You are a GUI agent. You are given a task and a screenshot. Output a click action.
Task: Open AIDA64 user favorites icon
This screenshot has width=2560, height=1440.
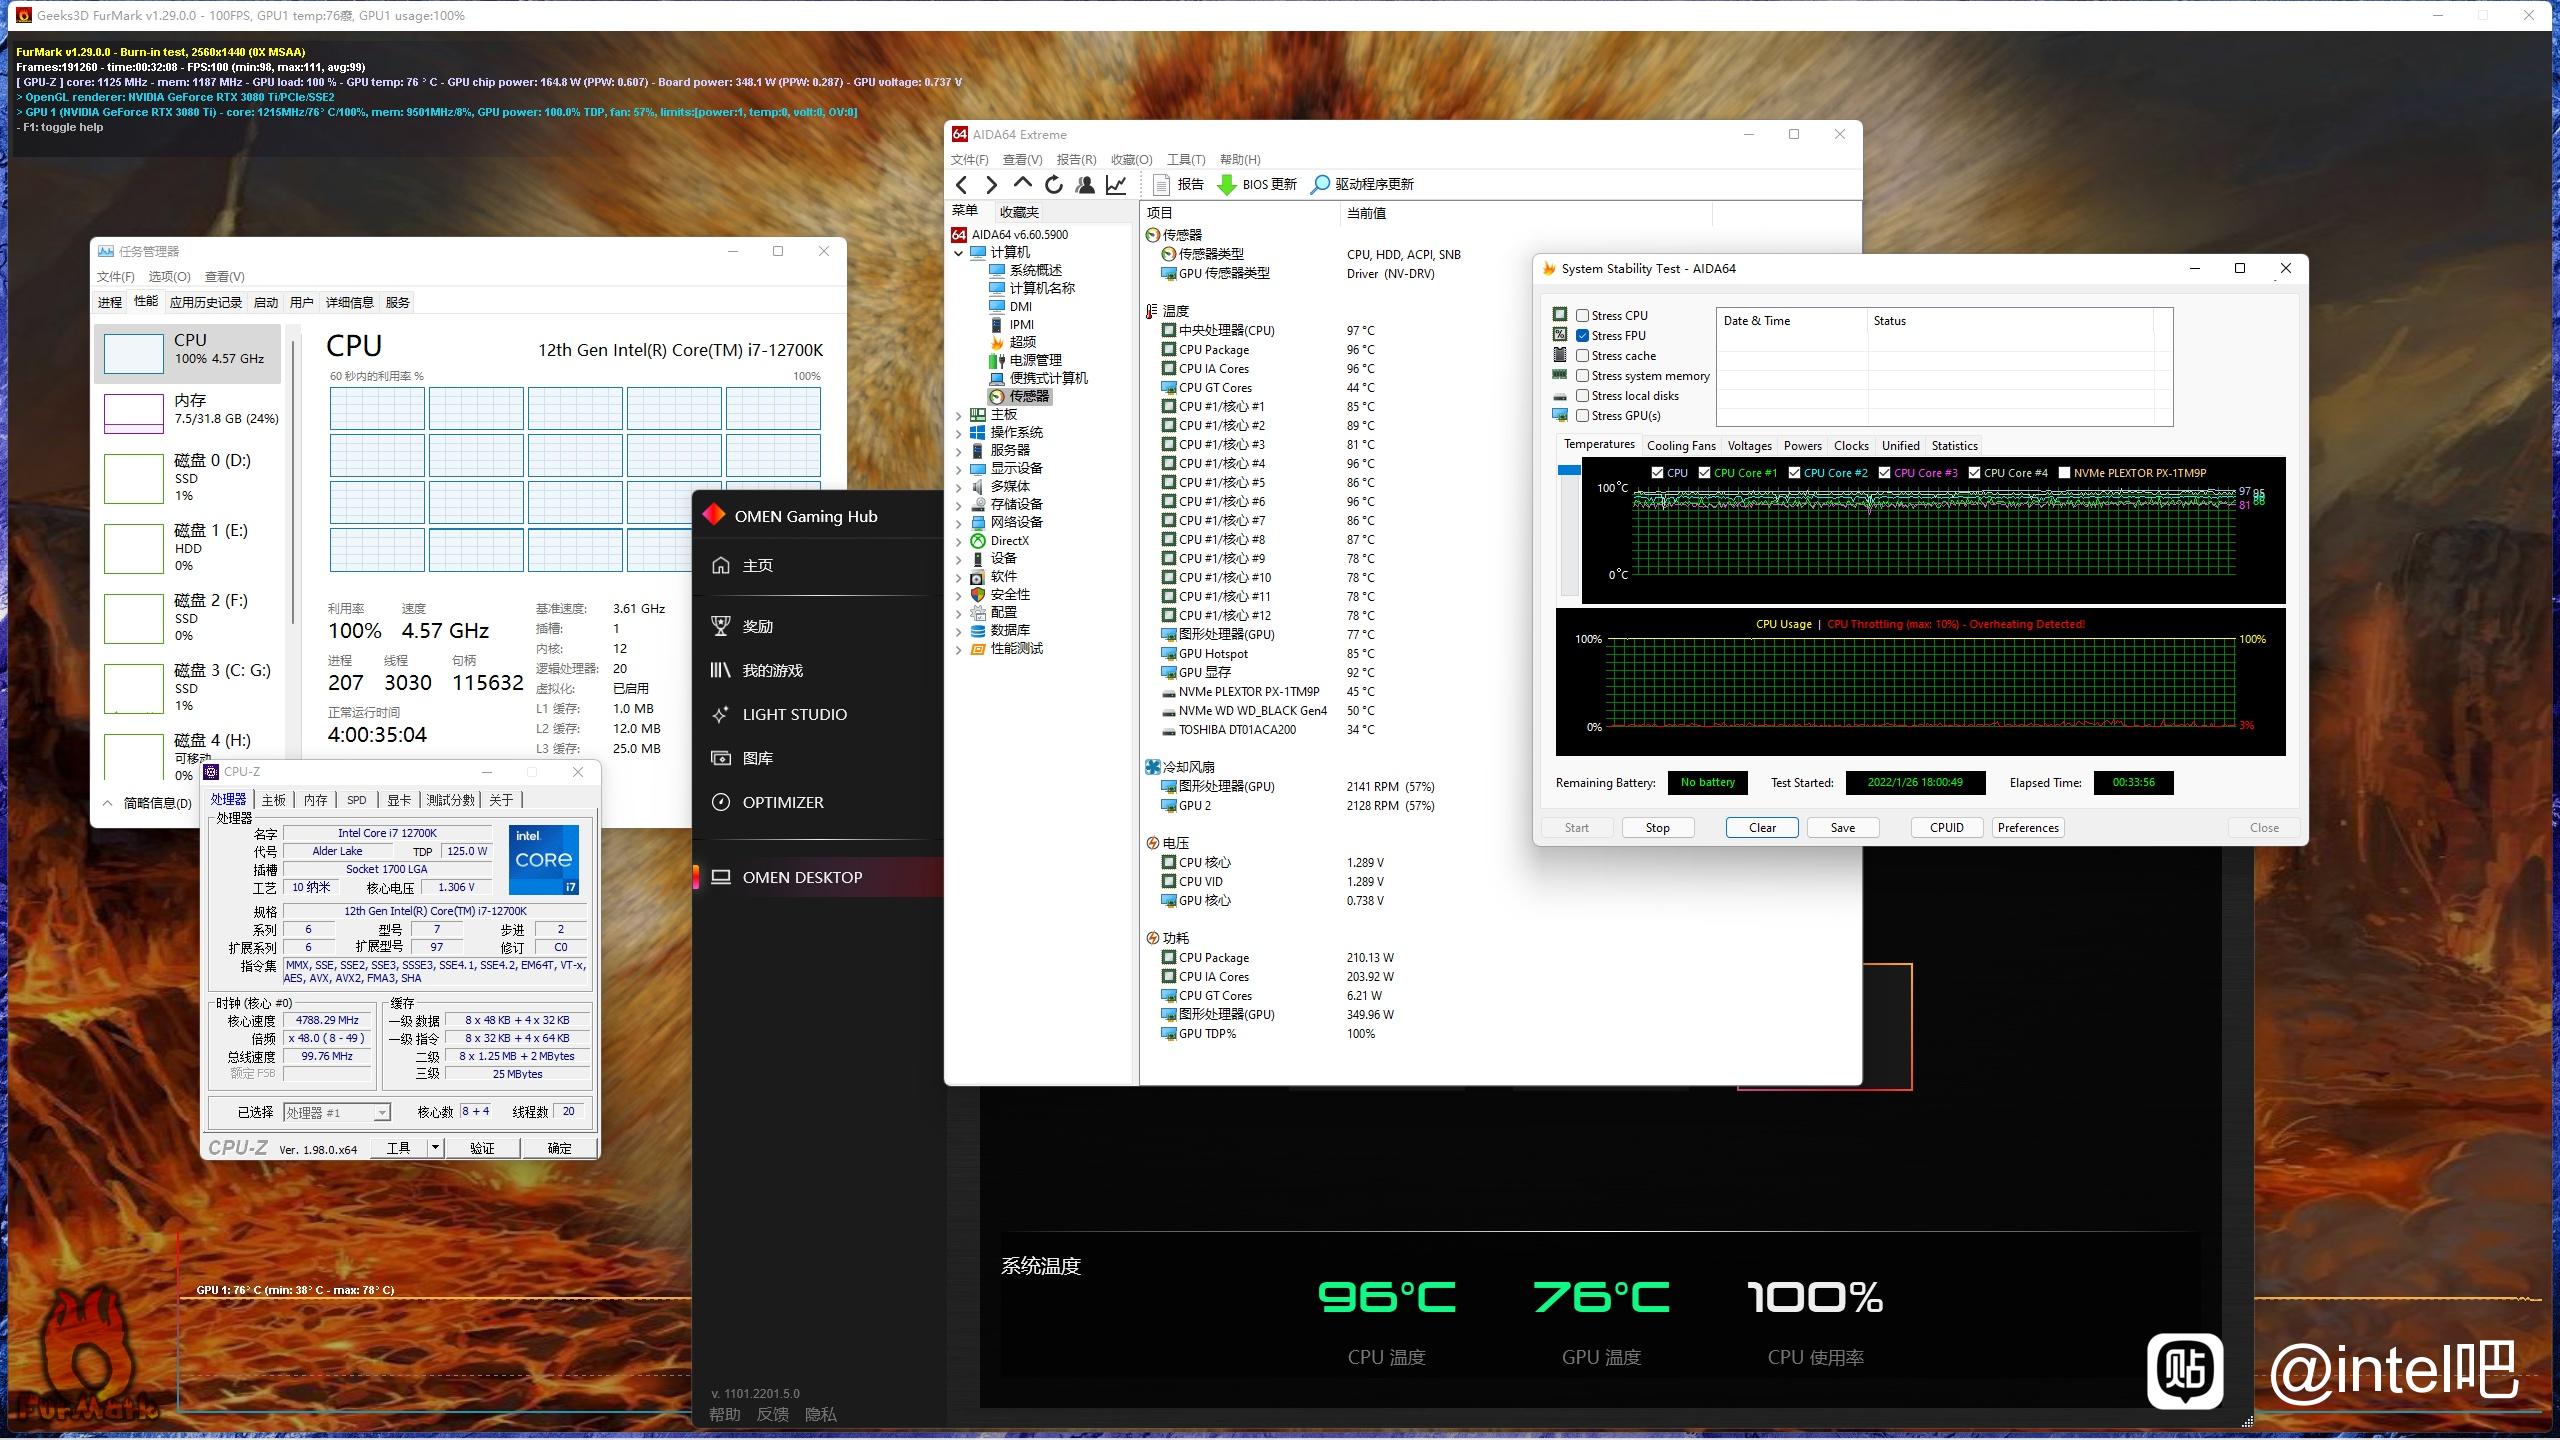click(1084, 184)
